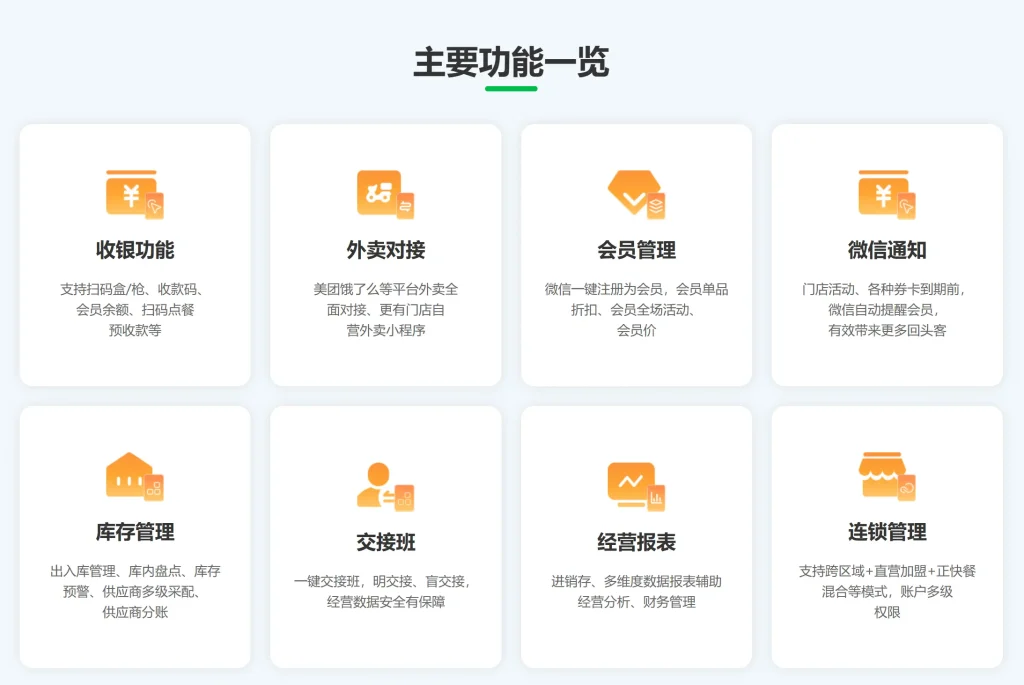This screenshot has height=685, width=1024.
Task: Click the description mentioning 美团饿了么 delivery platforms
Action: [385, 309]
